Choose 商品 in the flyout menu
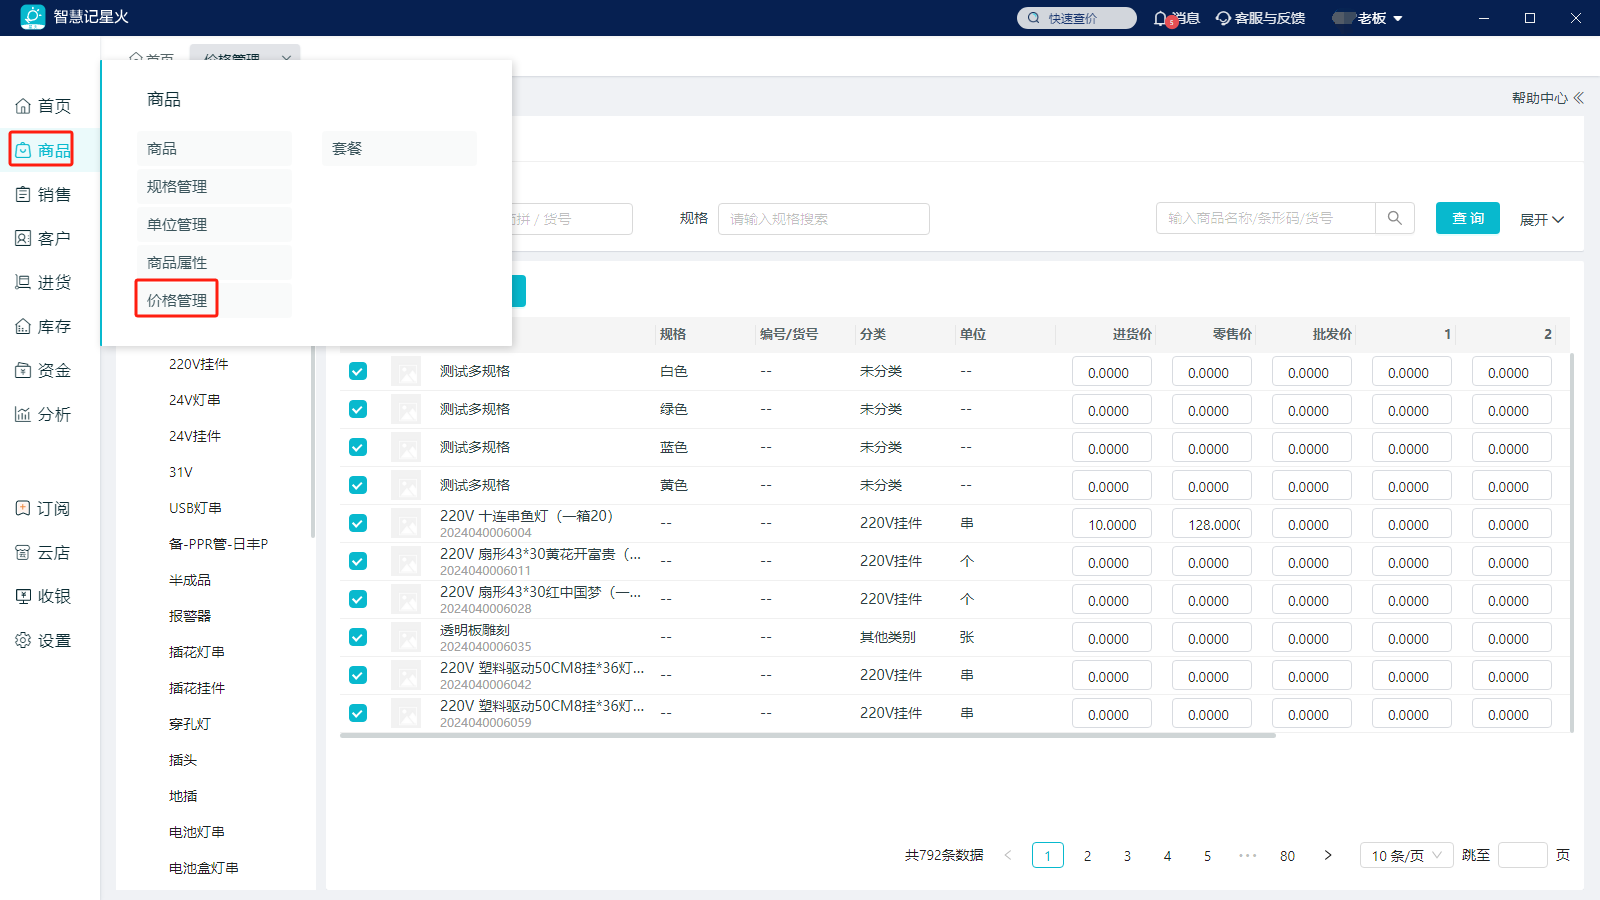 pos(214,148)
